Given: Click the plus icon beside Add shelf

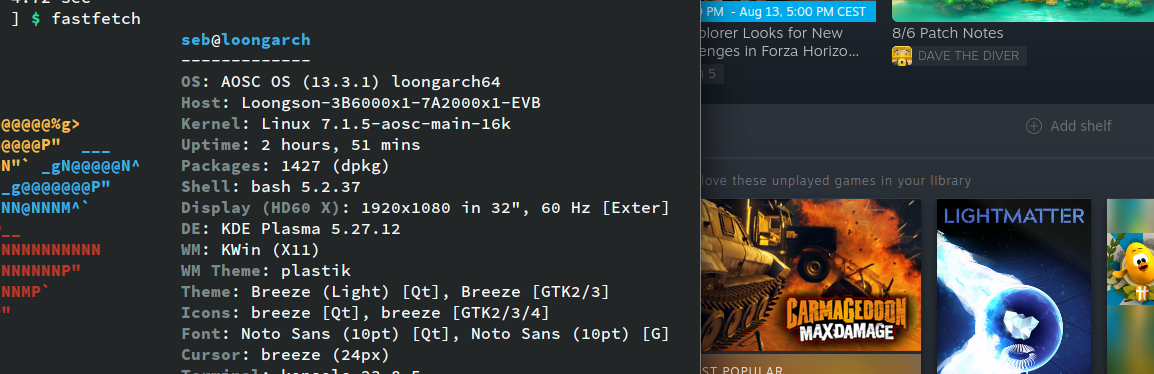Looking at the screenshot, I should [1034, 126].
